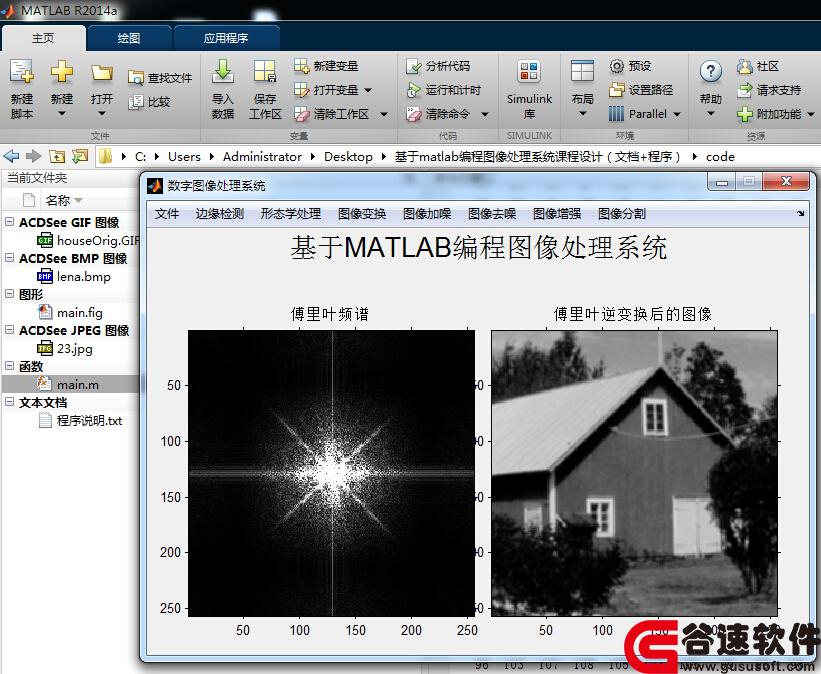The width and height of the screenshot is (821, 674).
Task: Click the 请求支持 (Request Support) icon
Action: click(745, 90)
